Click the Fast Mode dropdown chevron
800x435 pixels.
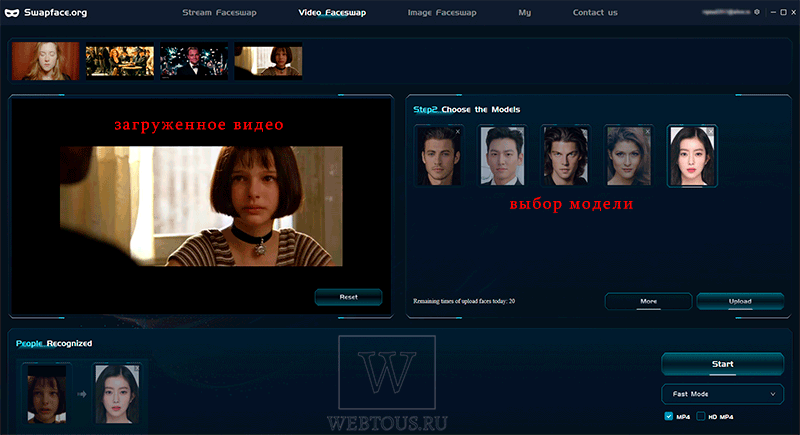click(x=772, y=394)
